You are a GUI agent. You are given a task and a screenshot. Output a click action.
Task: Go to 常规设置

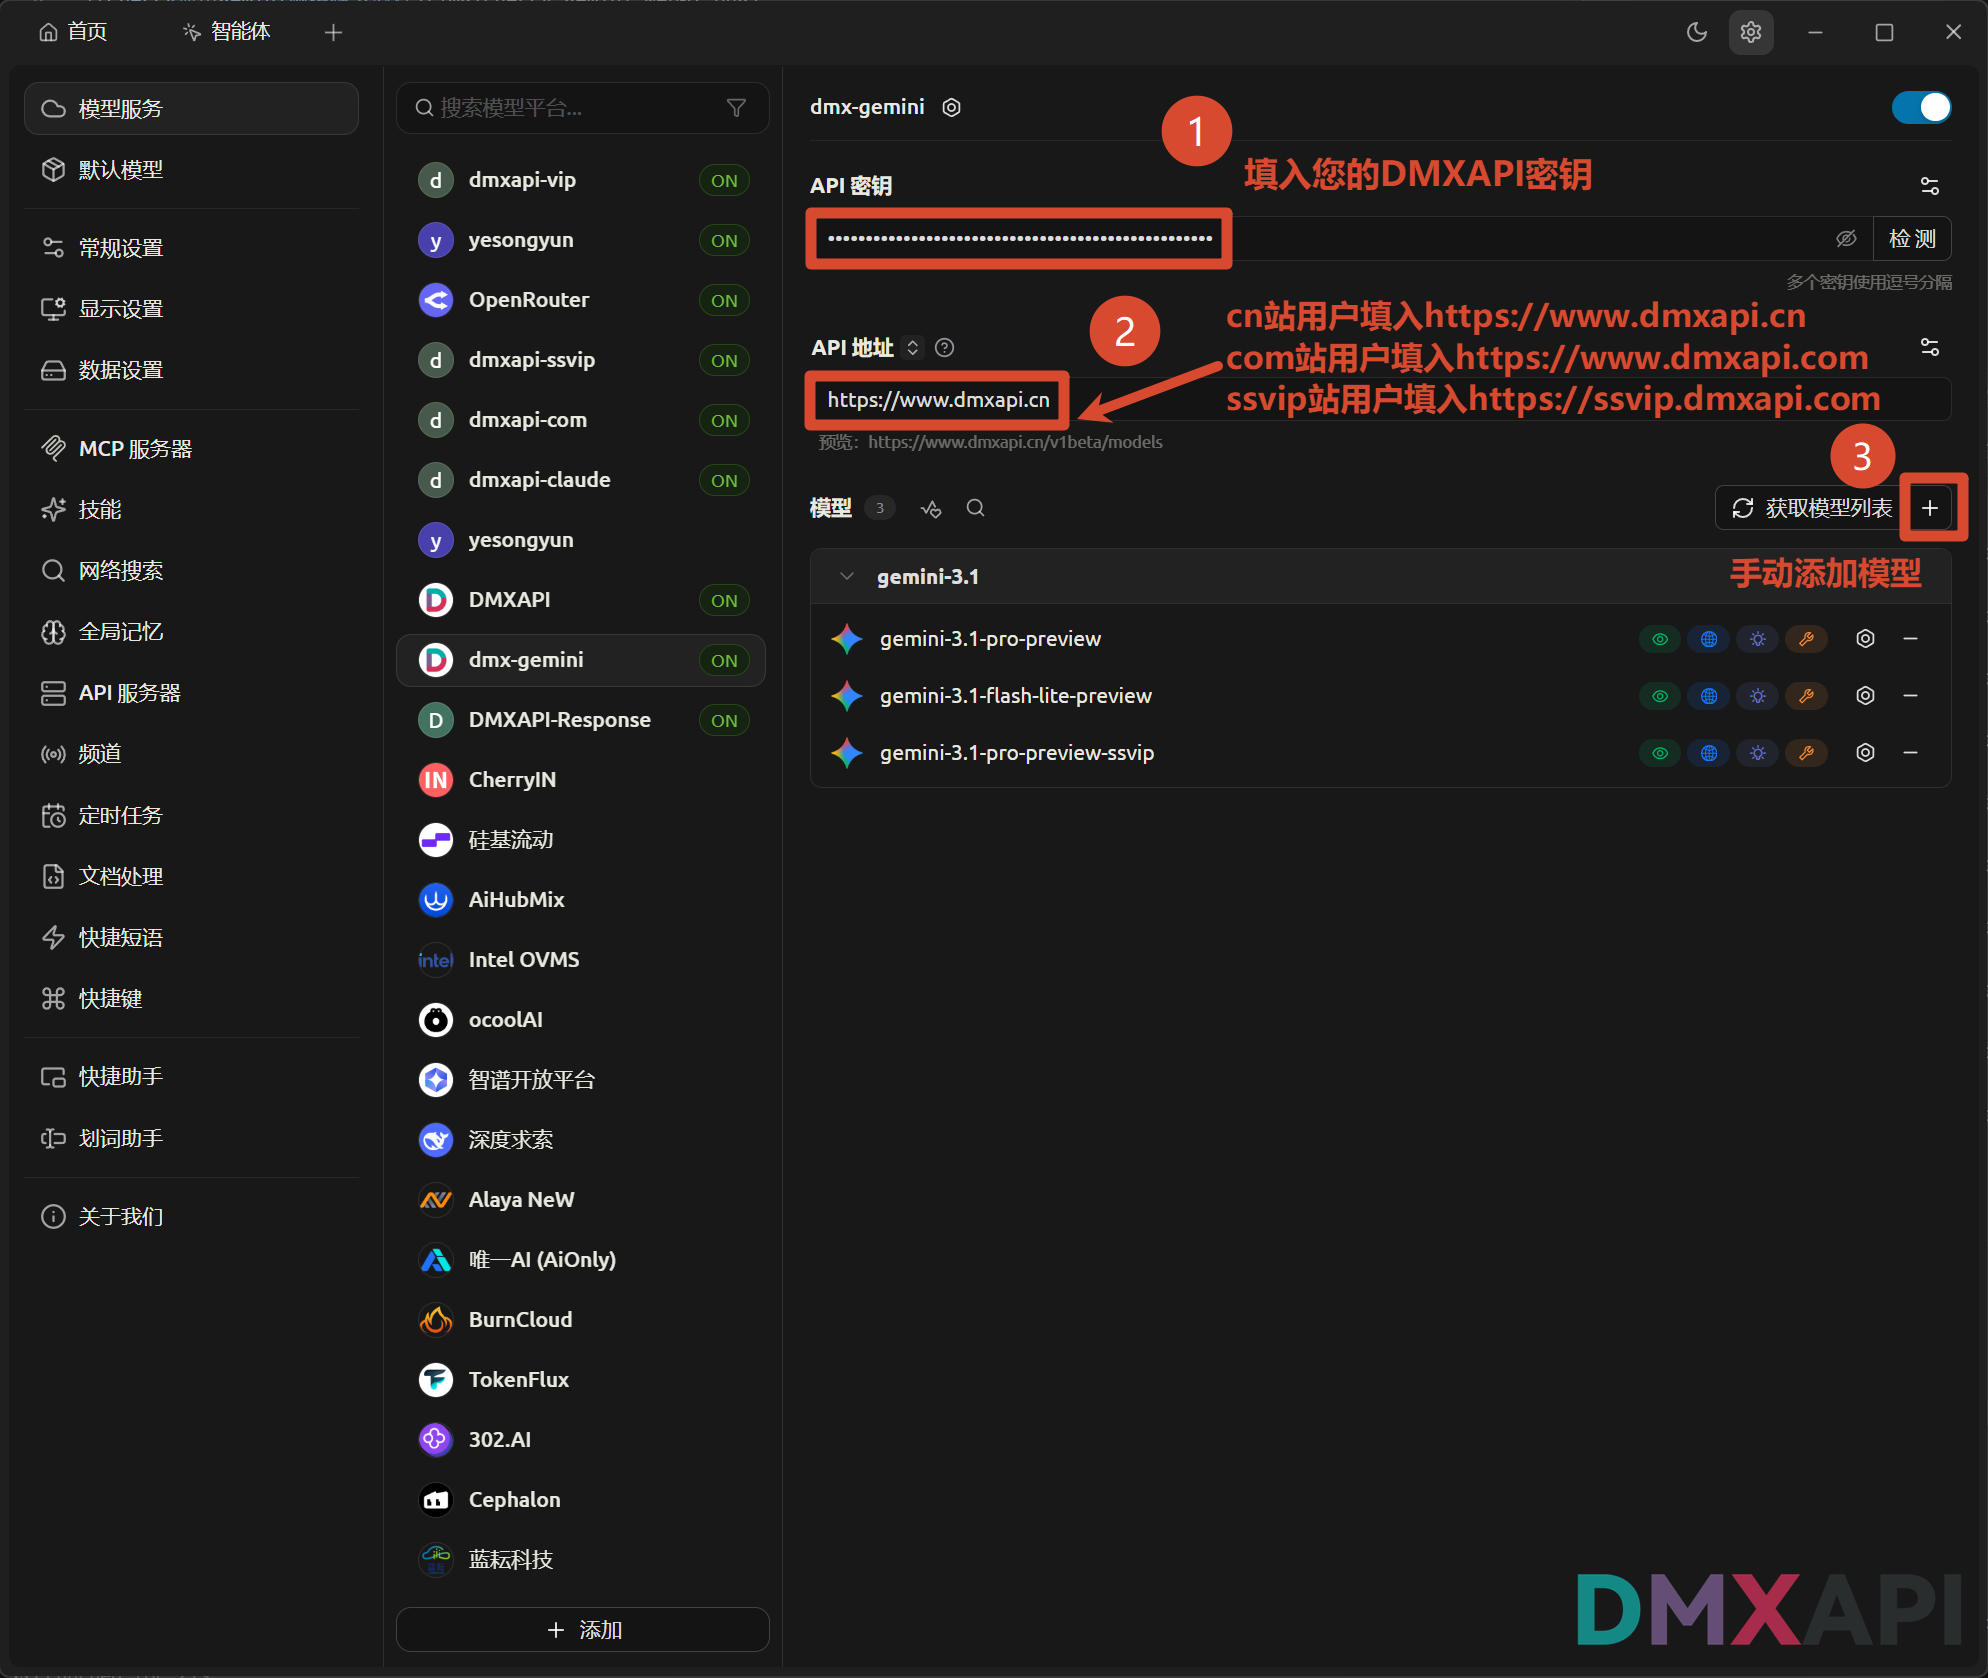tap(191, 247)
